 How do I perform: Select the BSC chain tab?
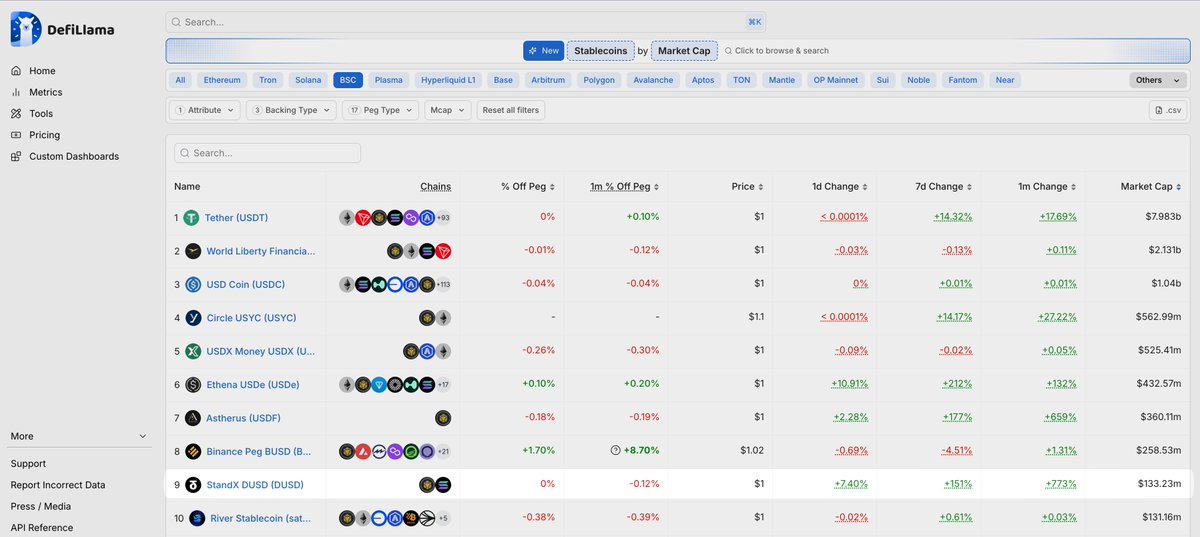pos(348,80)
